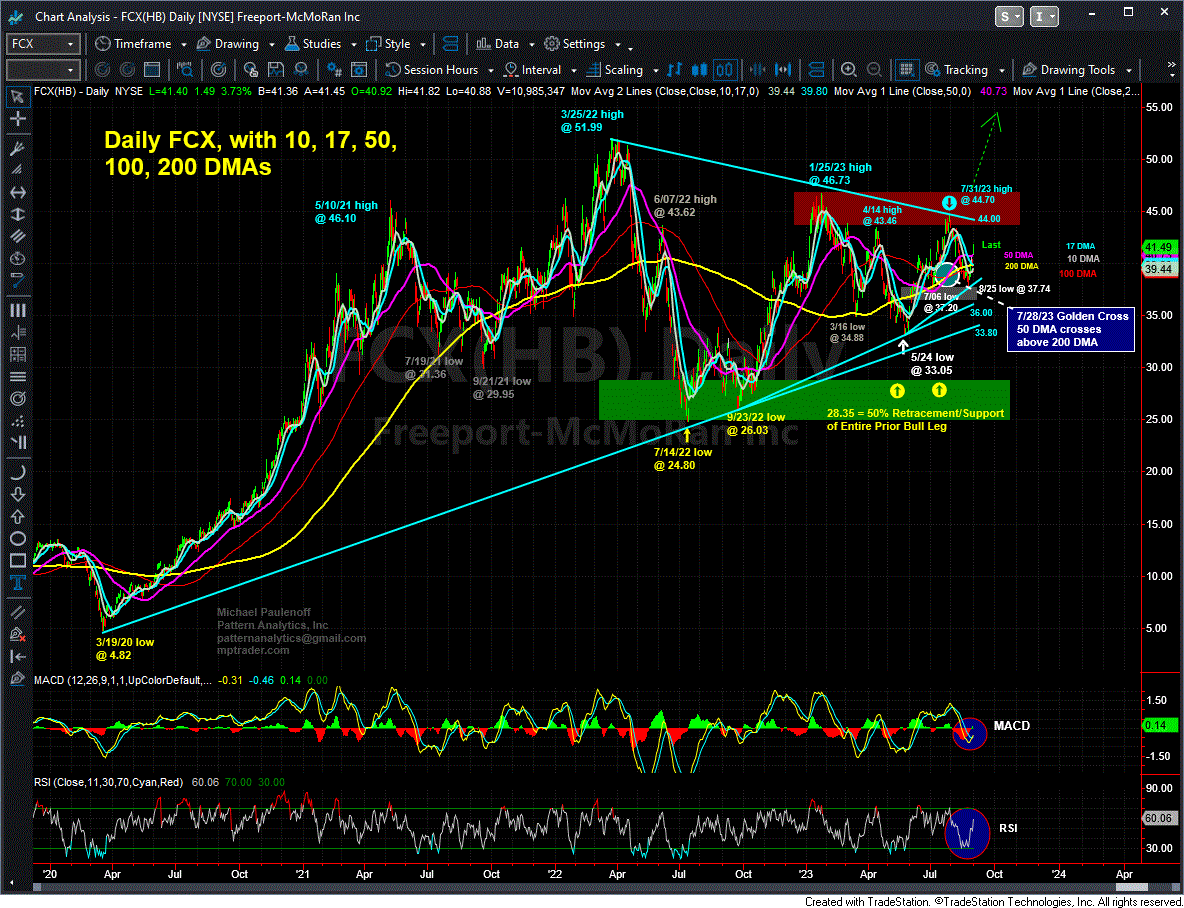1184x908 pixels.
Task: Open the empty combo box below FCX
Action: 42,70
